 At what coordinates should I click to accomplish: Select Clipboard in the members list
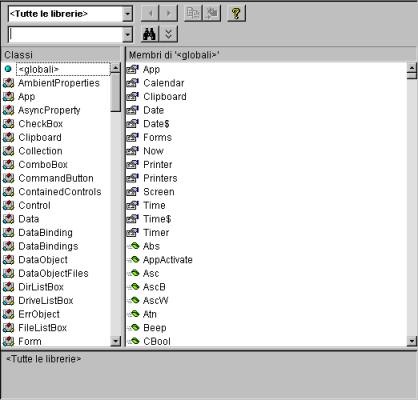[165, 97]
